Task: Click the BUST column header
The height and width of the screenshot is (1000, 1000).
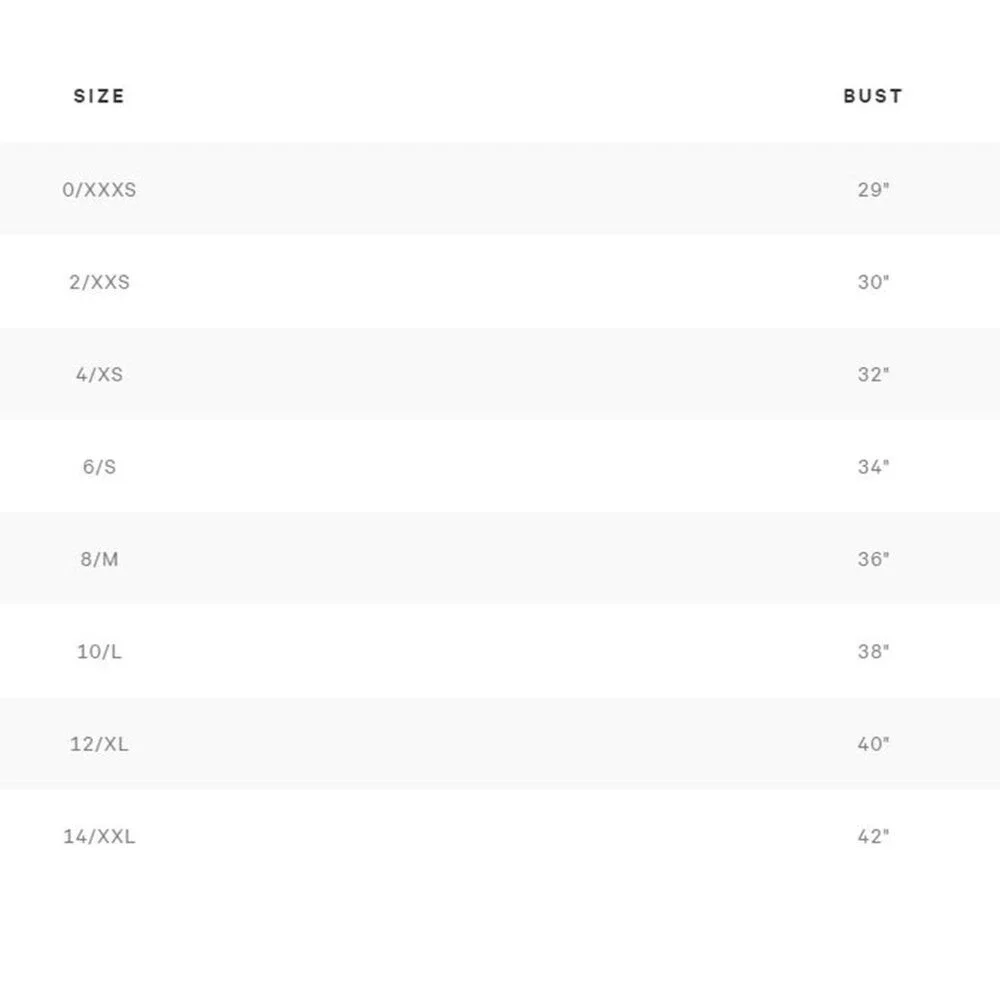Action: click(x=873, y=96)
